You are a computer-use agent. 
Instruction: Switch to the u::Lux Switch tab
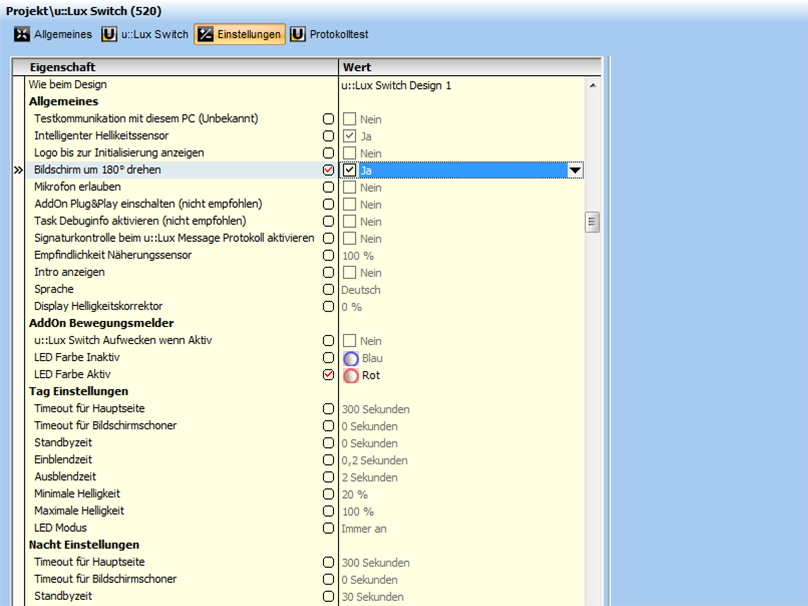(144, 34)
